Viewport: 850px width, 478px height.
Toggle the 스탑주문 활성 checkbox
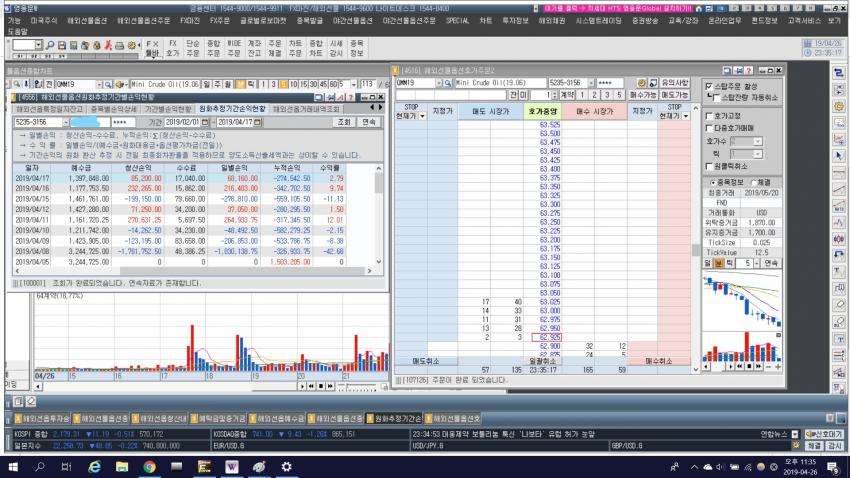pyautogui.click(x=709, y=87)
